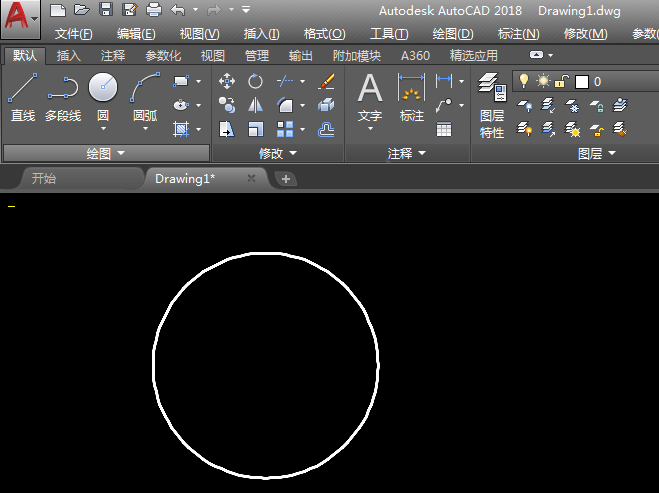Viewport: 659px width, 493px height.
Task: Open the AutoCAD application menu button
Action: click(20, 18)
